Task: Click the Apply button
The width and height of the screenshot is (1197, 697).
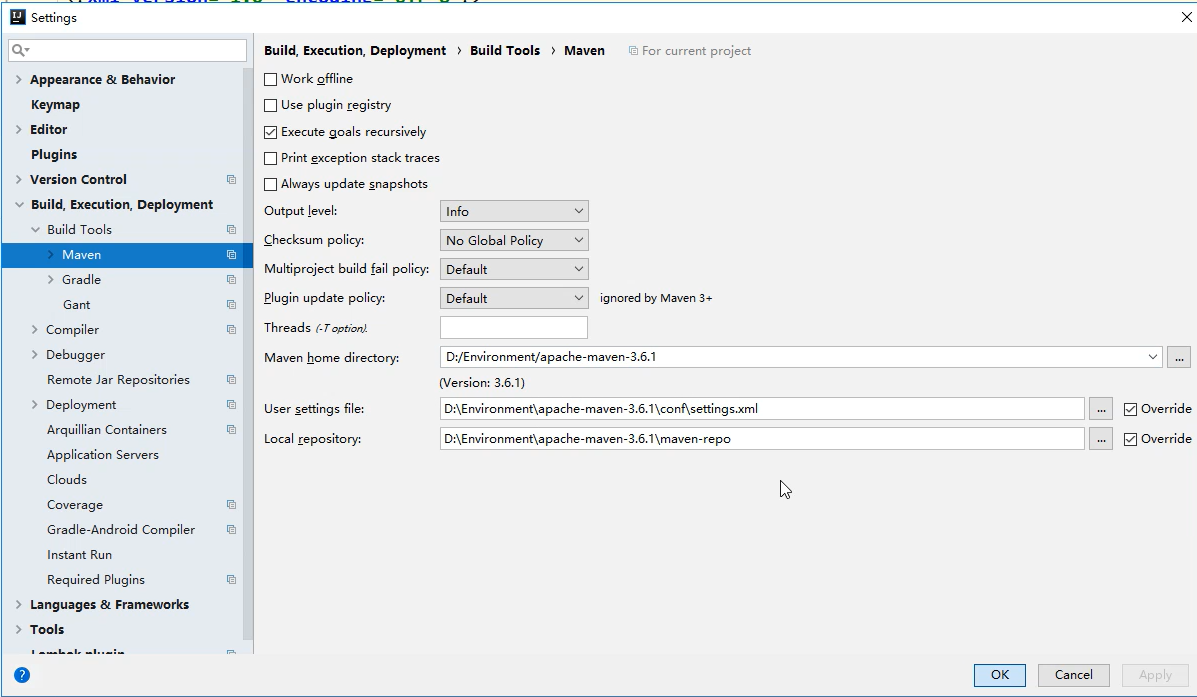Action: 1155,675
